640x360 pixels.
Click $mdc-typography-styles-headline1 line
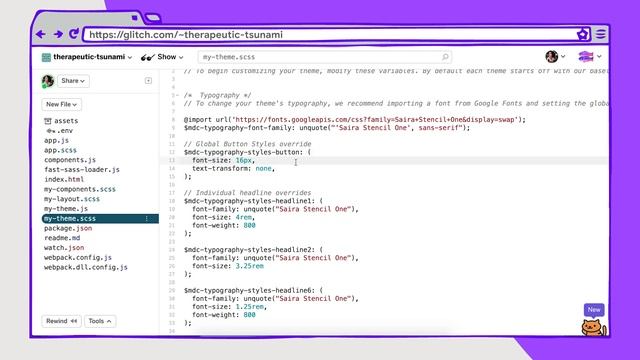pyautogui.click(x=253, y=201)
